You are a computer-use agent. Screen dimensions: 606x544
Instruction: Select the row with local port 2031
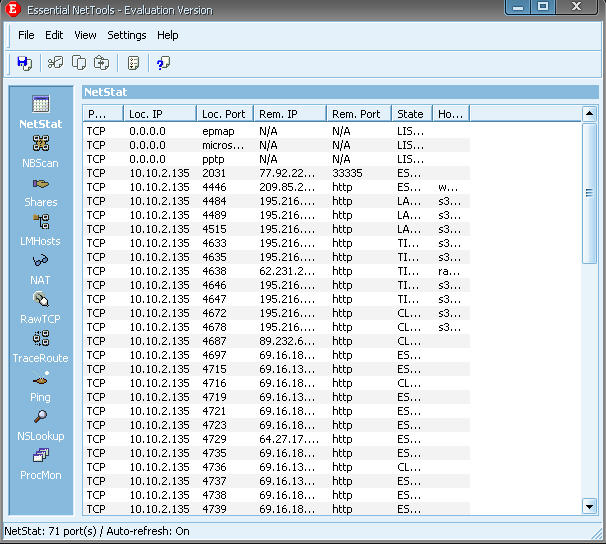click(277, 173)
